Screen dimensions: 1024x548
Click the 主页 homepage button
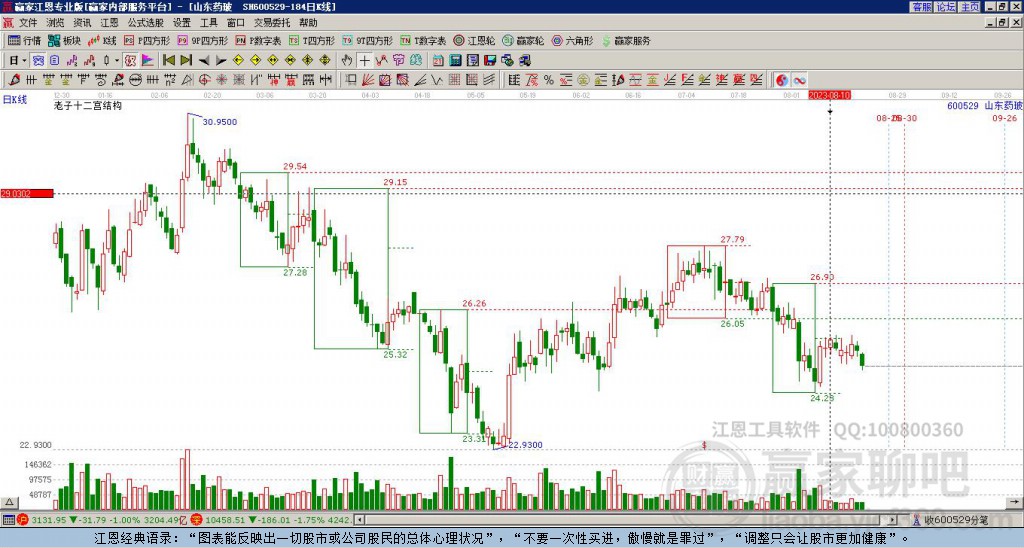pos(970,7)
